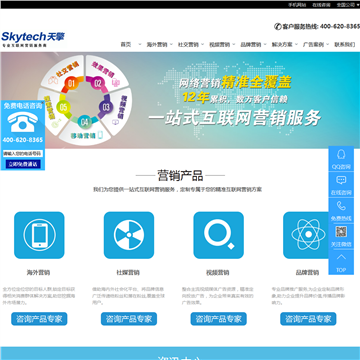The height and width of the screenshot is (360, 360).
Task: Click the 手机网站 link in top bar
Action: pyautogui.click(x=297, y=5)
